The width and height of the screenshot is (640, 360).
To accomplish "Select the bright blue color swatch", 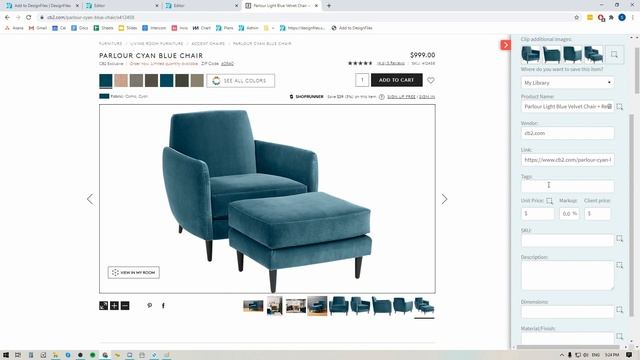I will pos(167,80).
